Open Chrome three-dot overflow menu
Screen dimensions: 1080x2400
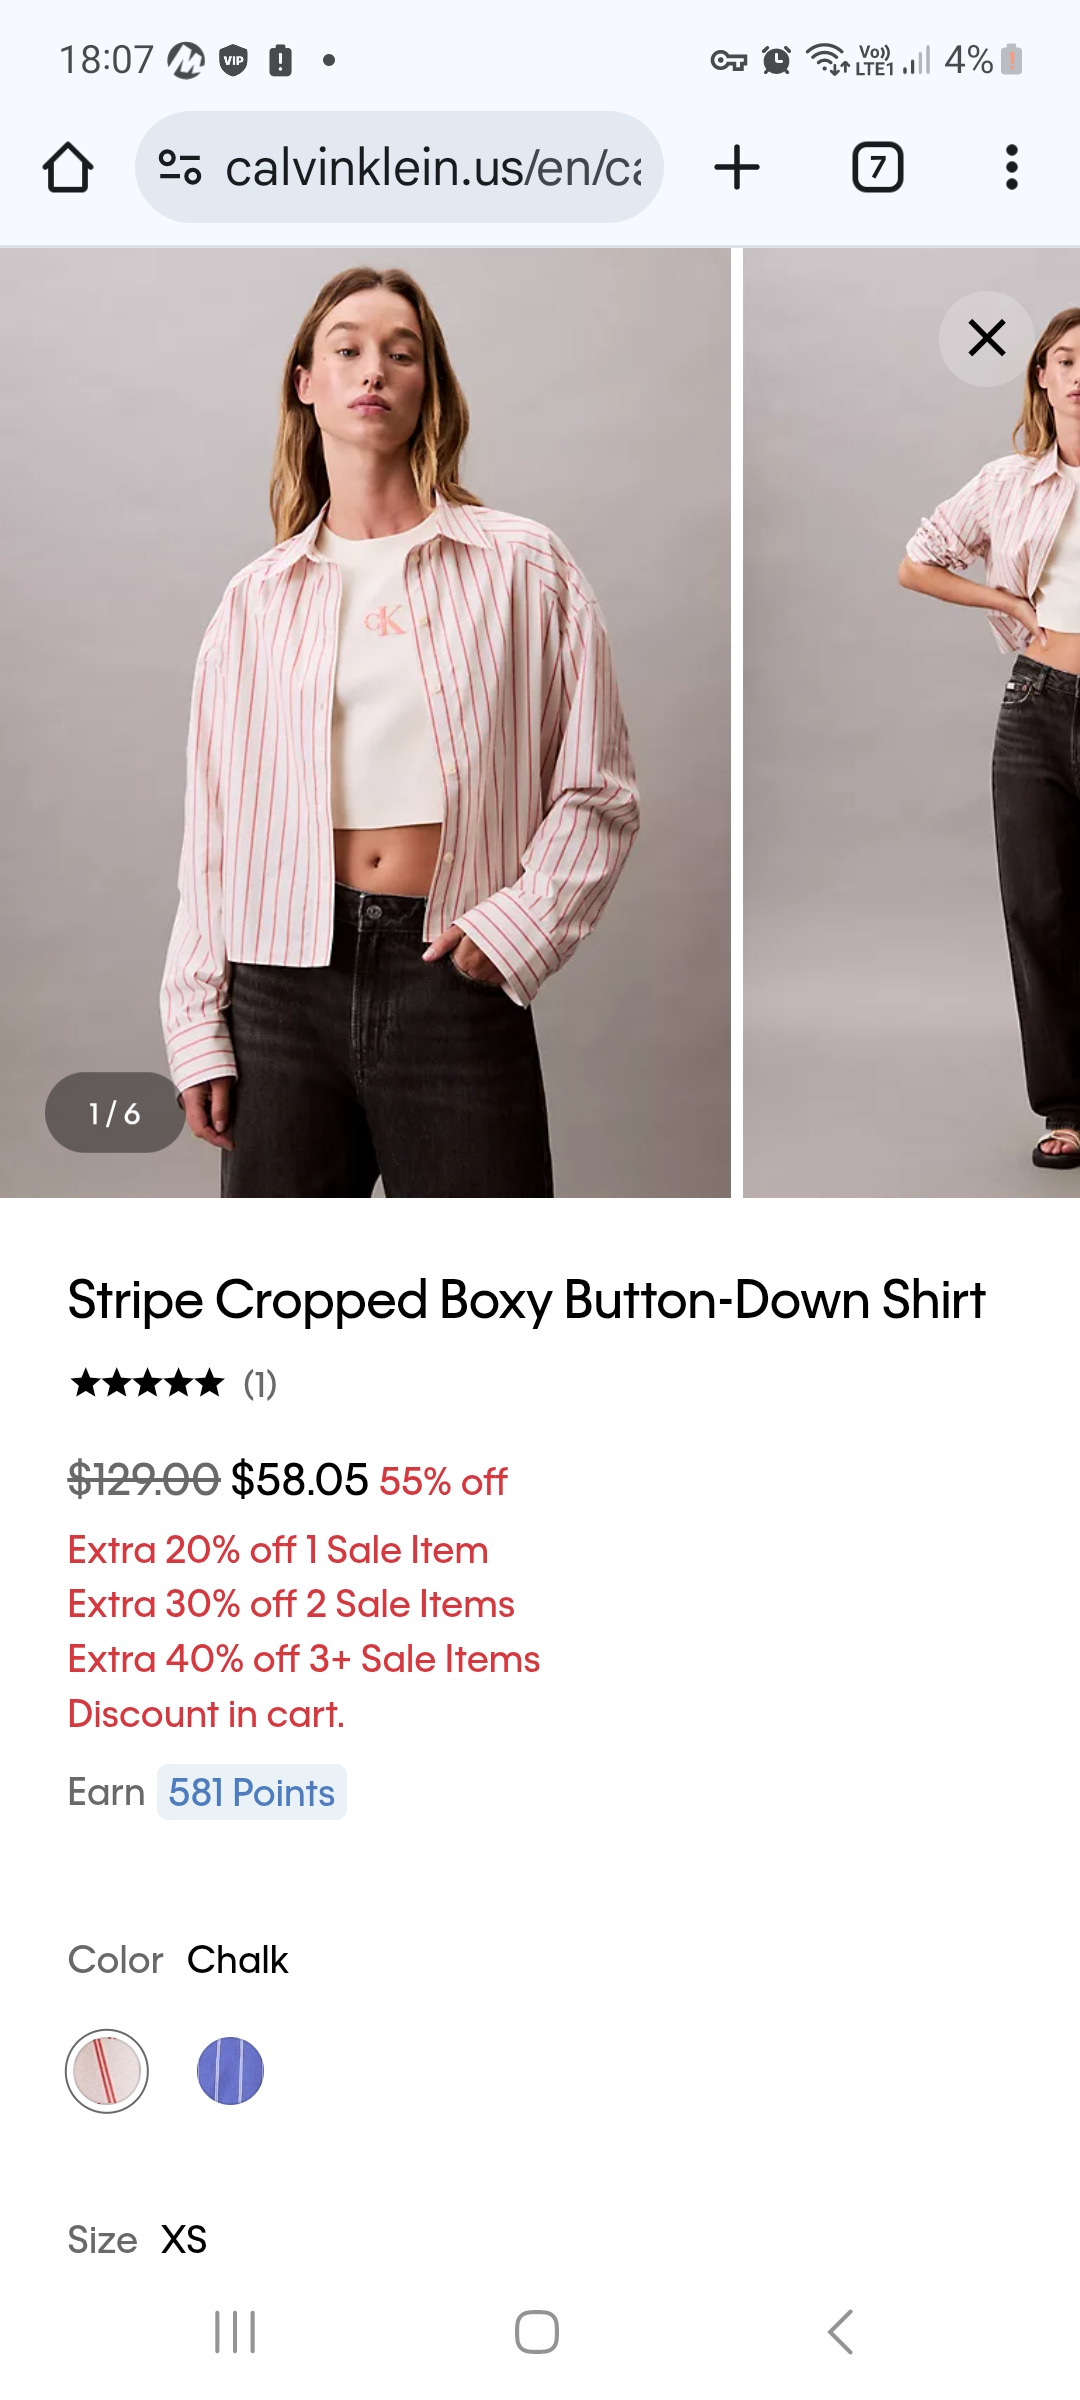[x=1012, y=167]
